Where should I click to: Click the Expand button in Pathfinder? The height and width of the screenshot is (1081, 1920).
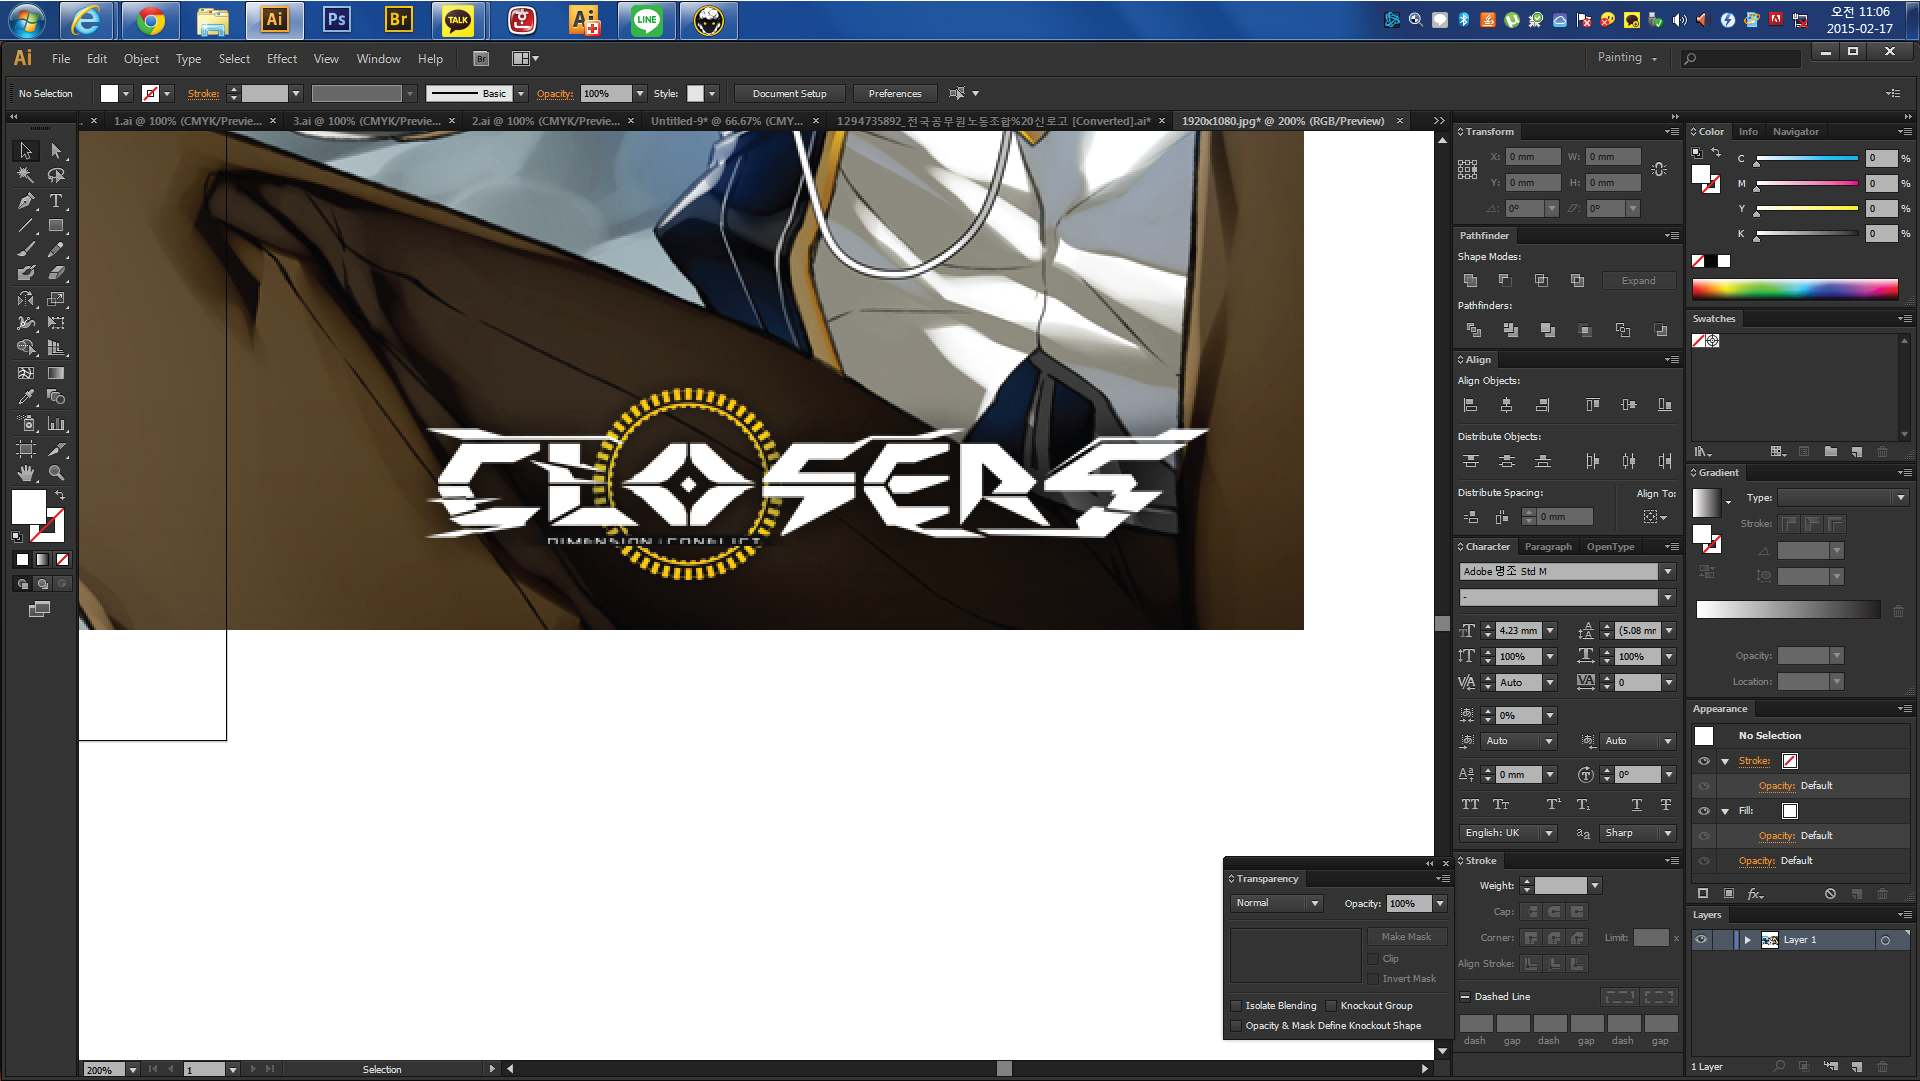[x=1638, y=281]
